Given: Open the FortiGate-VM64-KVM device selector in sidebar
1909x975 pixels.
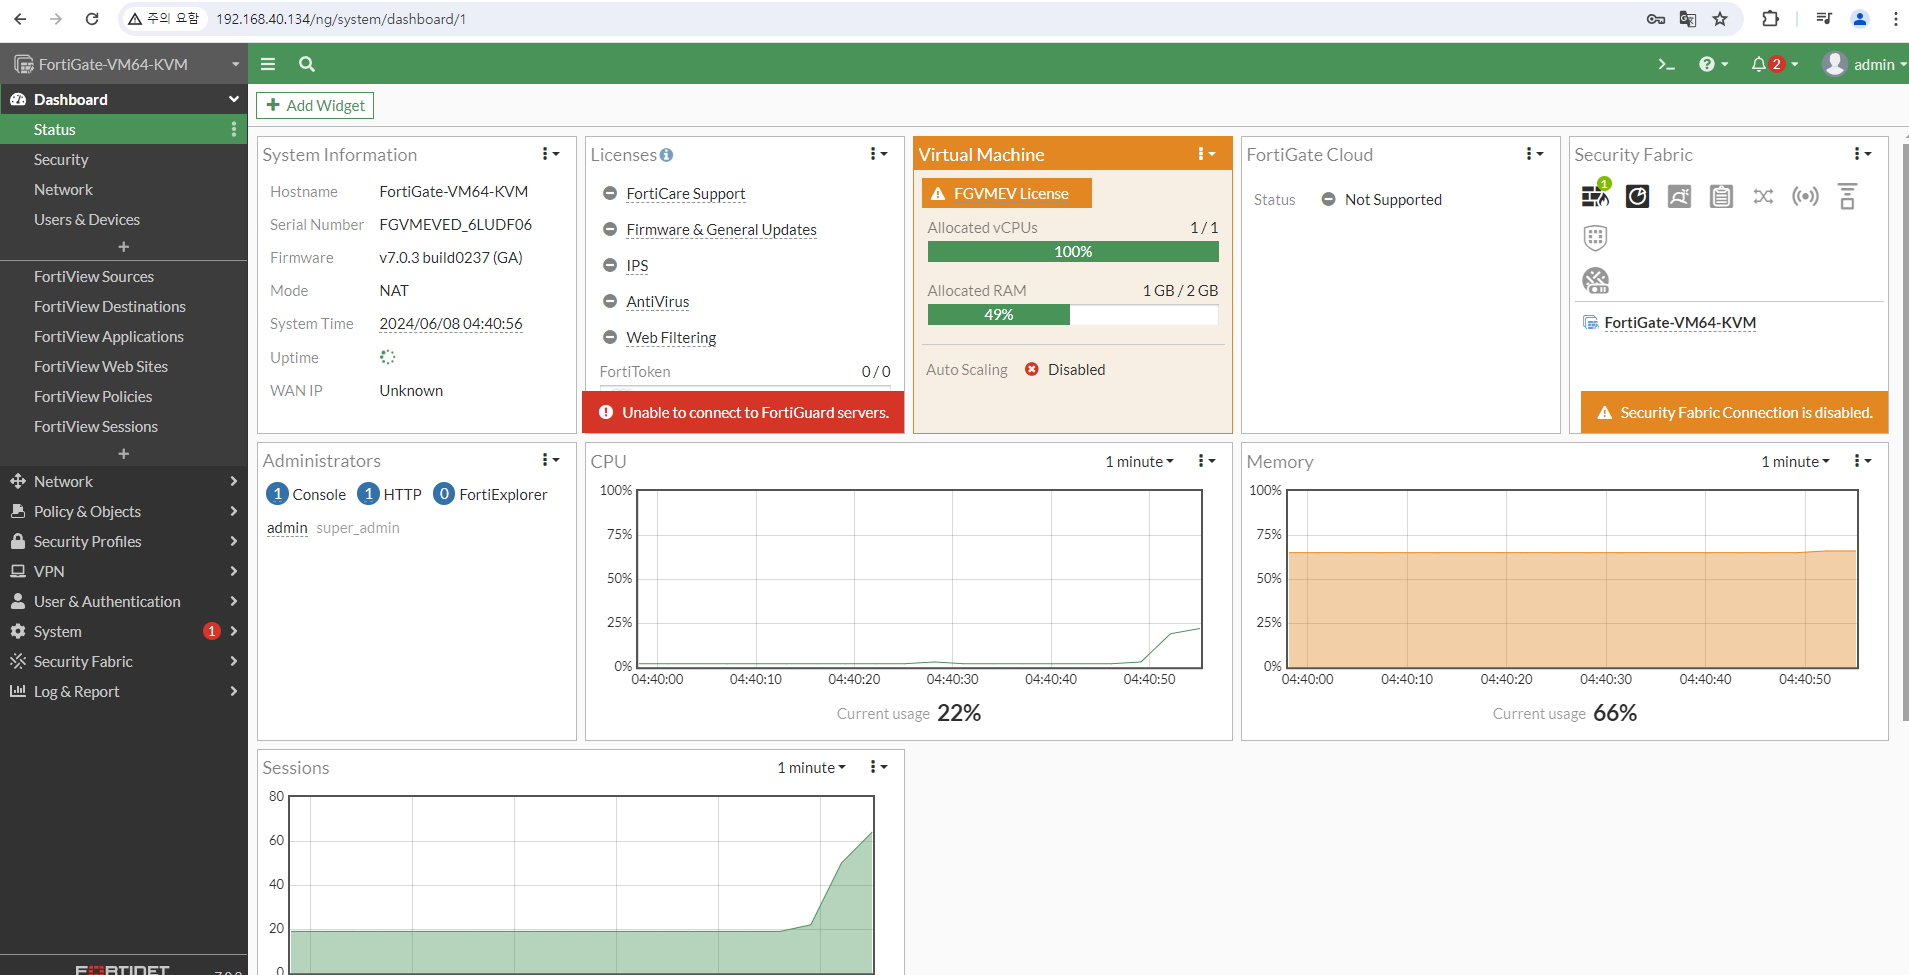Looking at the screenshot, I should tap(124, 64).
